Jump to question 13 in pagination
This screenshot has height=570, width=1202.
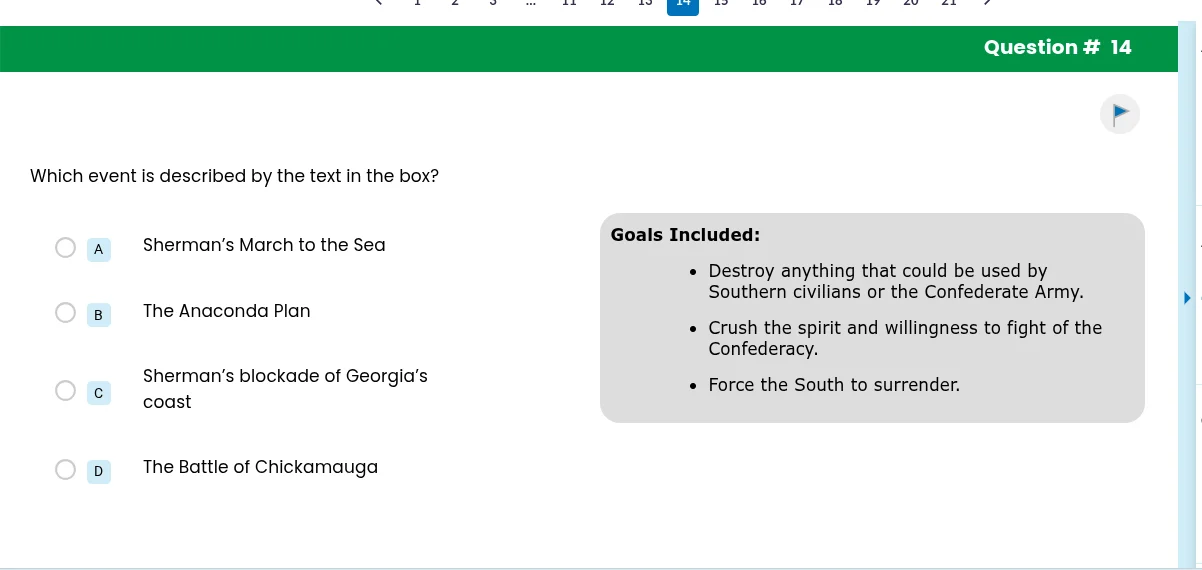click(x=645, y=3)
